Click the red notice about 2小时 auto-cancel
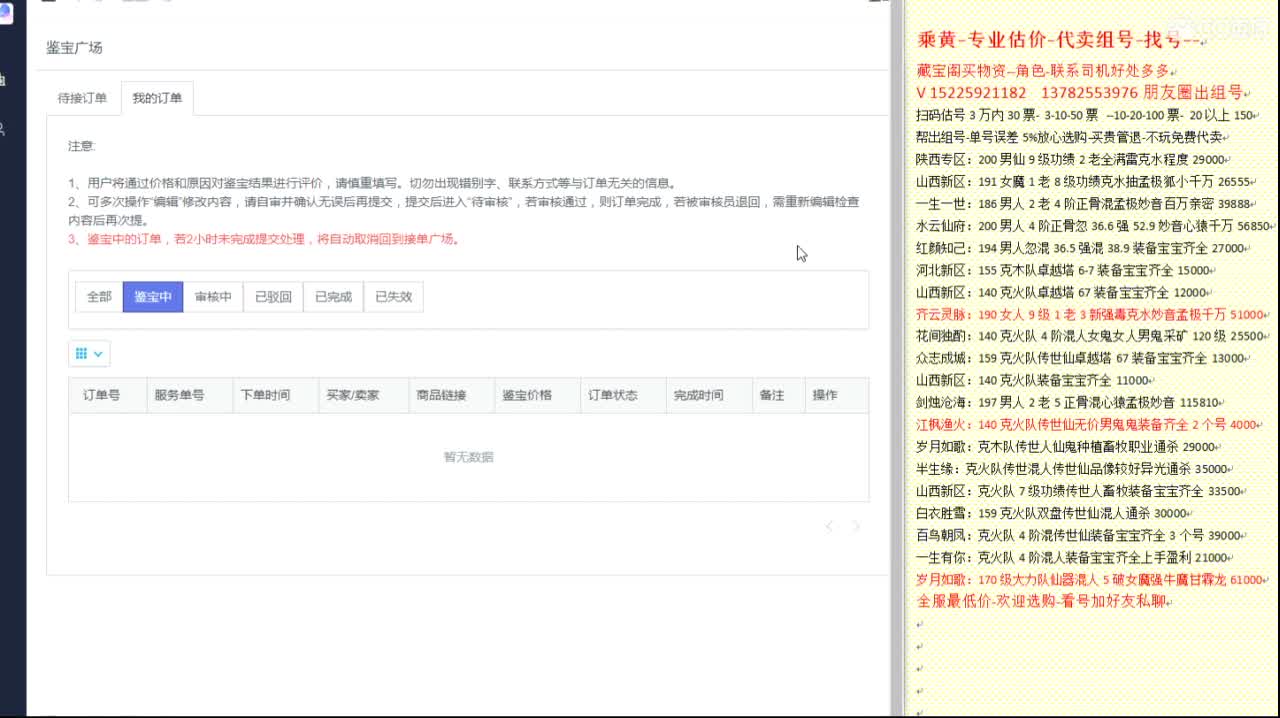The image size is (1280, 718). tap(264, 239)
